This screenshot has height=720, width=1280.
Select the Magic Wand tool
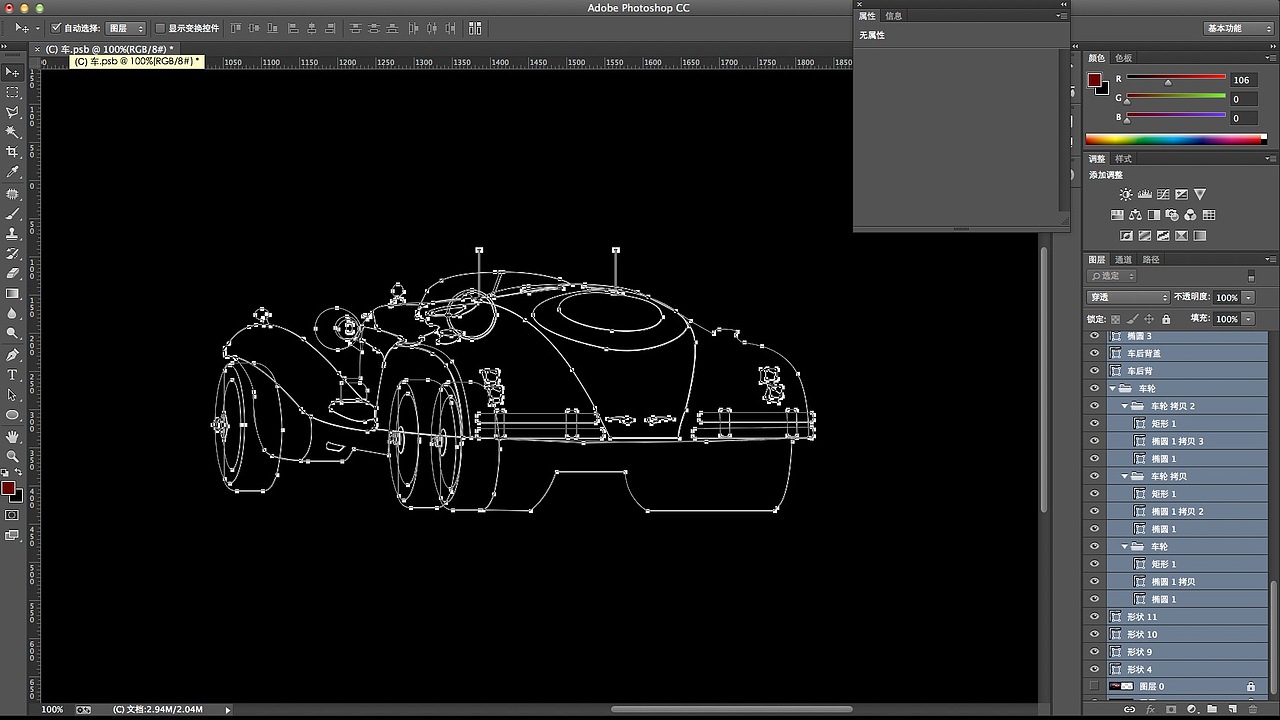pos(13,132)
